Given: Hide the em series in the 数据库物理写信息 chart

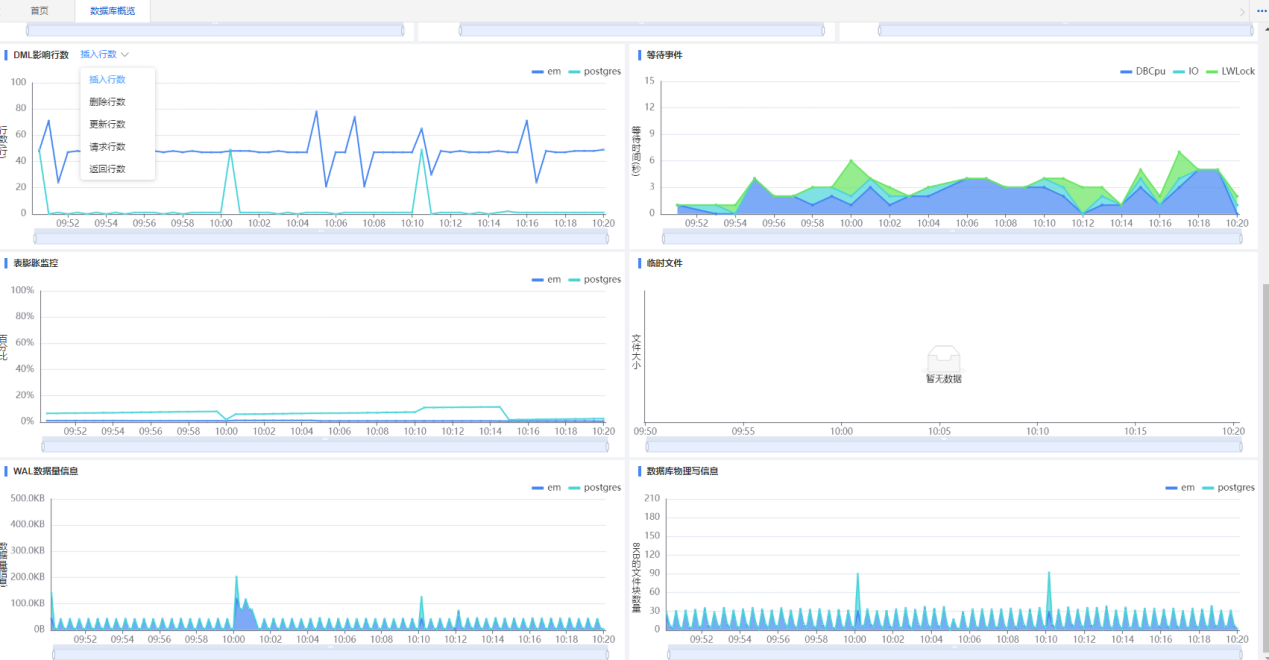Looking at the screenshot, I should (x=1179, y=488).
